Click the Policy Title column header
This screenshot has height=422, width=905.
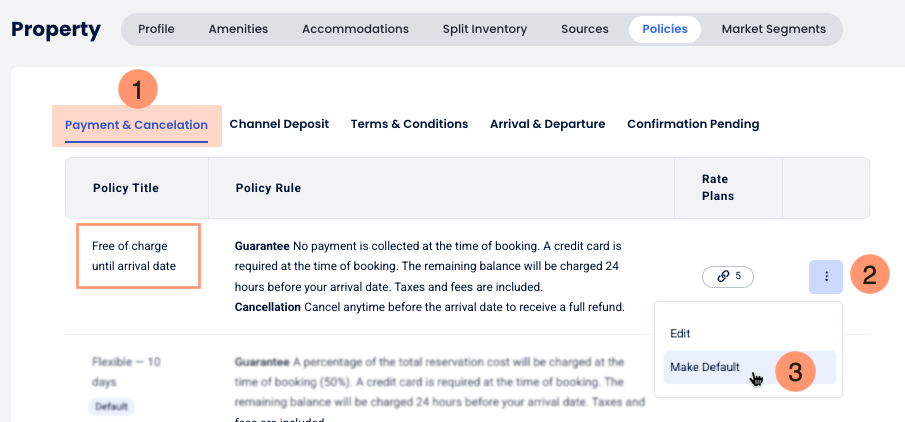(x=126, y=188)
